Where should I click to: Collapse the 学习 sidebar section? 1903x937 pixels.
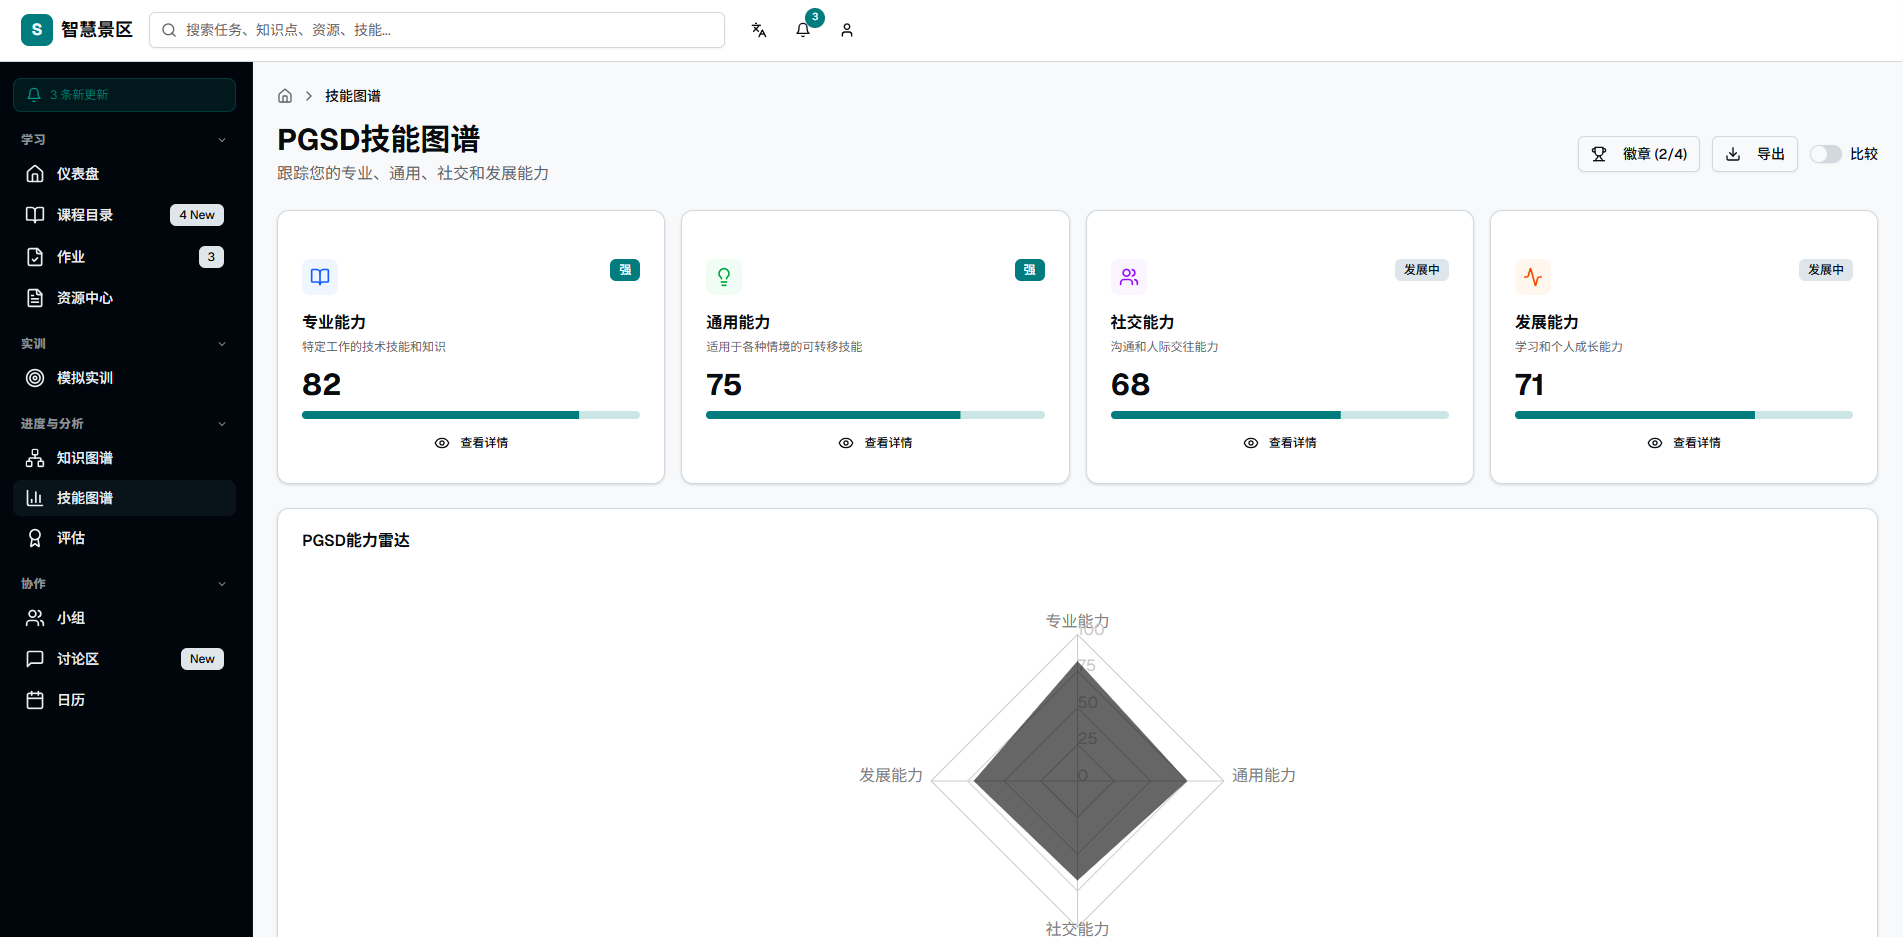(x=222, y=140)
